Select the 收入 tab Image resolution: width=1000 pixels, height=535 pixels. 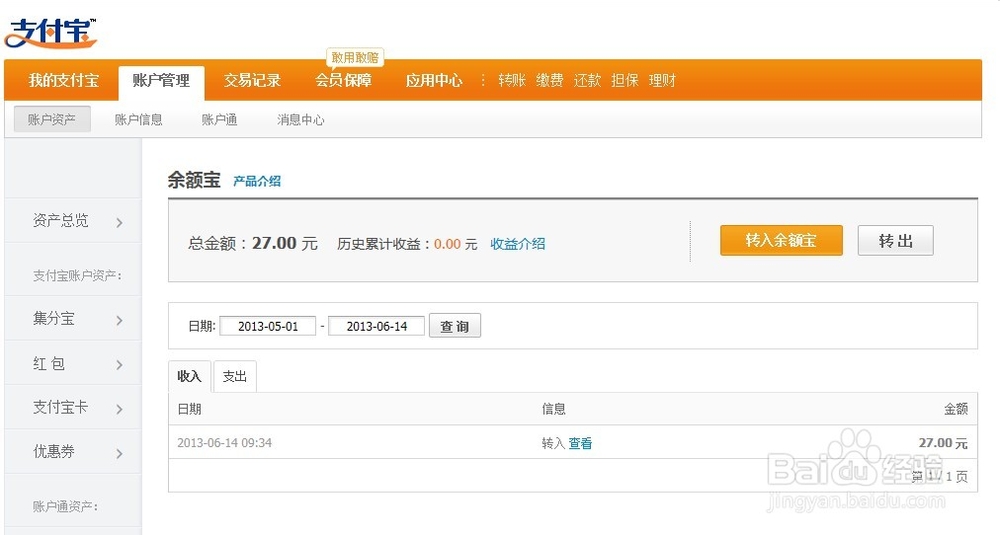[189, 376]
